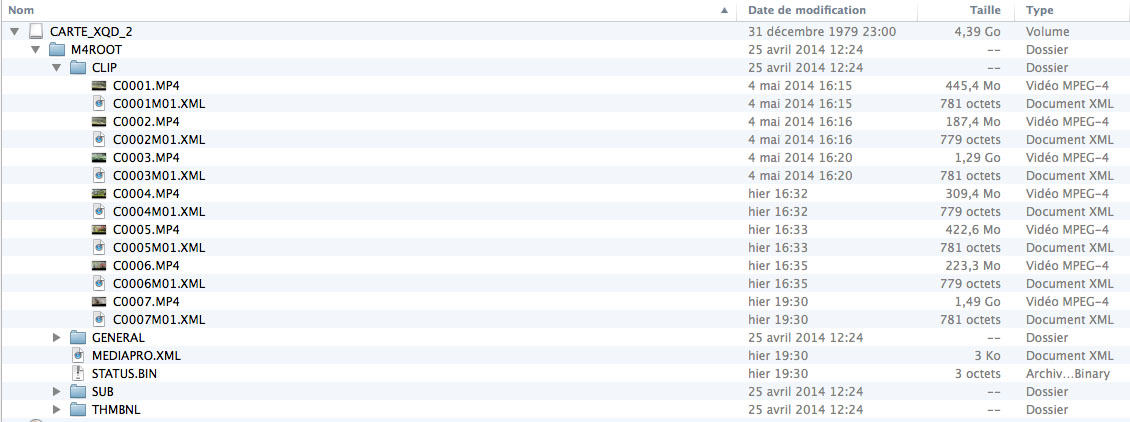The width and height of the screenshot is (1130, 422).
Task: Click the M4ROOT folder icon
Action: pos(57,50)
